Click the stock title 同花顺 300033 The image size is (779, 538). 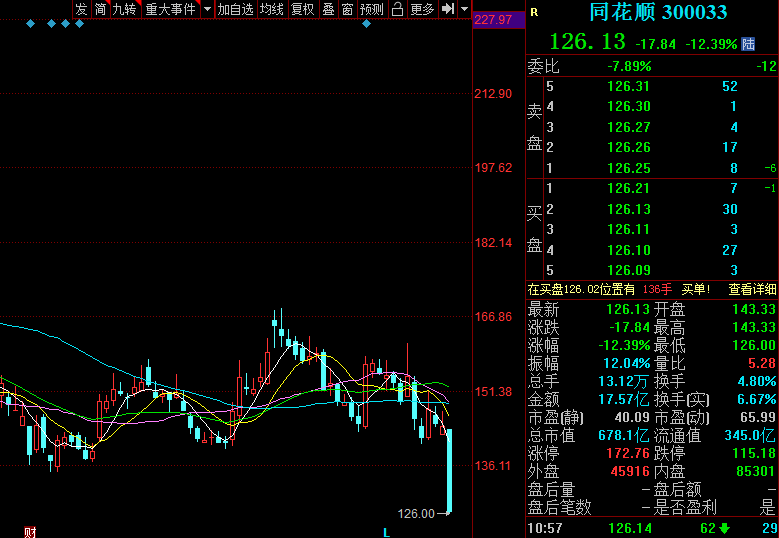[x=658, y=12]
